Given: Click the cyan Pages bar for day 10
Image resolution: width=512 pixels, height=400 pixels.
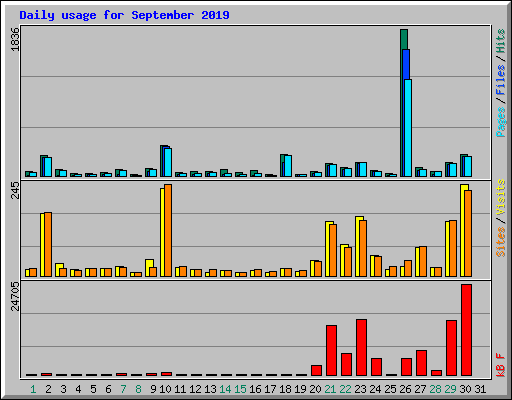Looking at the screenshot, I should click(x=168, y=163).
